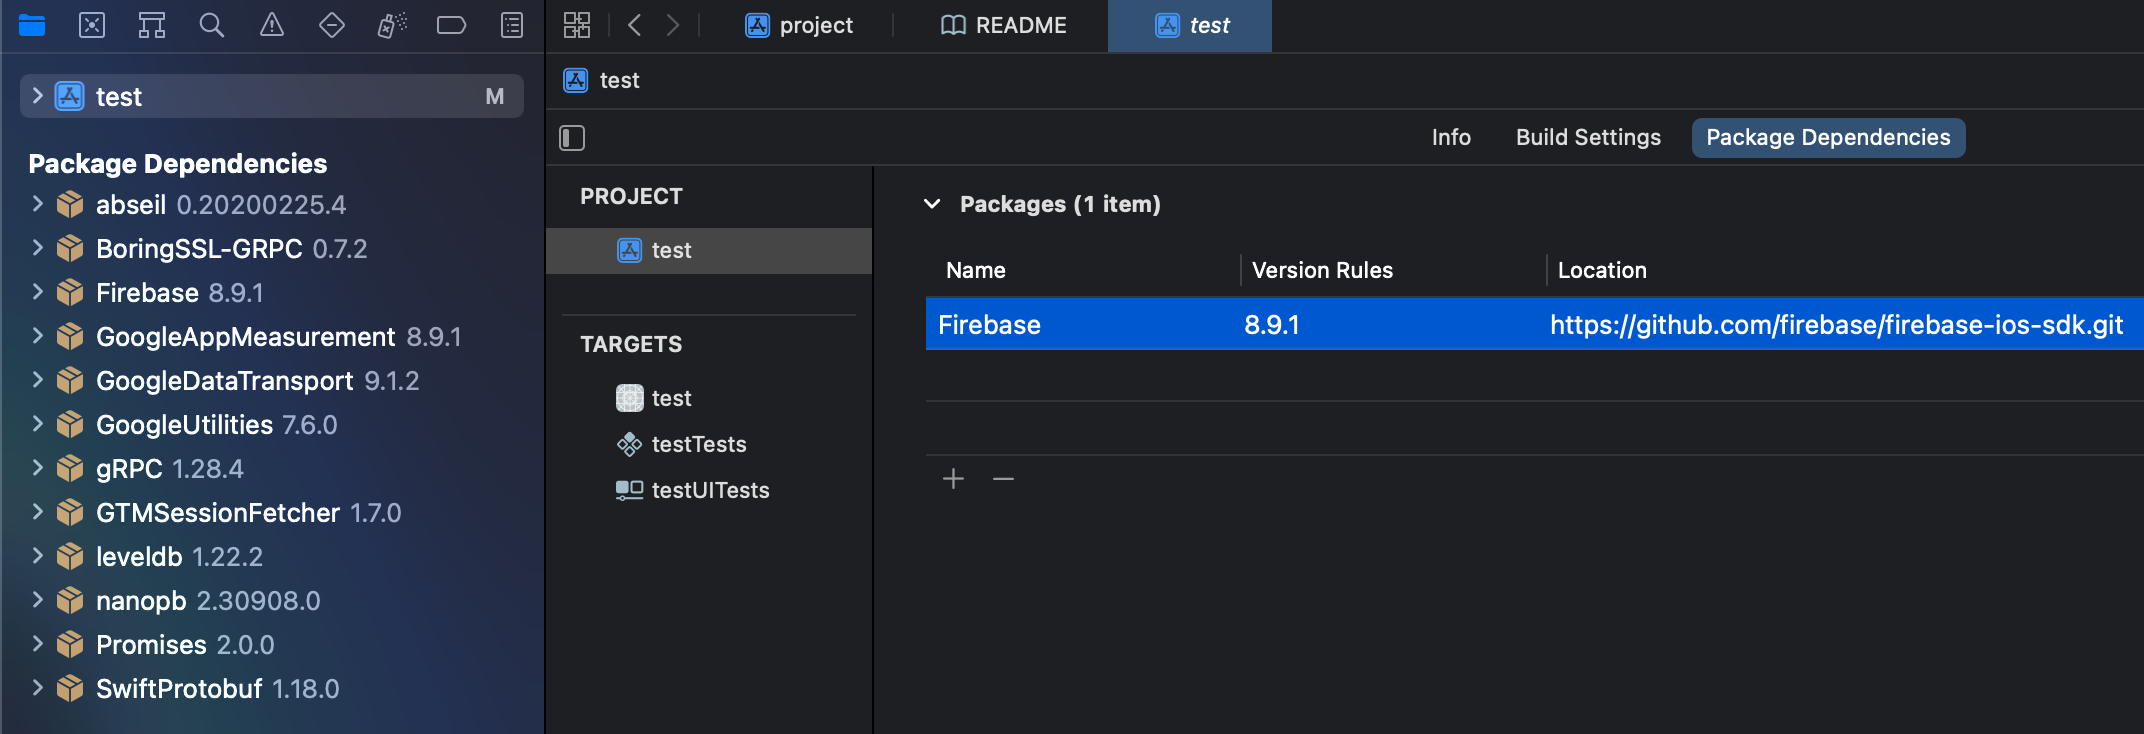Switch to the README editor tab
The height and width of the screenshot is (734, 2144).
[1003, 25]
